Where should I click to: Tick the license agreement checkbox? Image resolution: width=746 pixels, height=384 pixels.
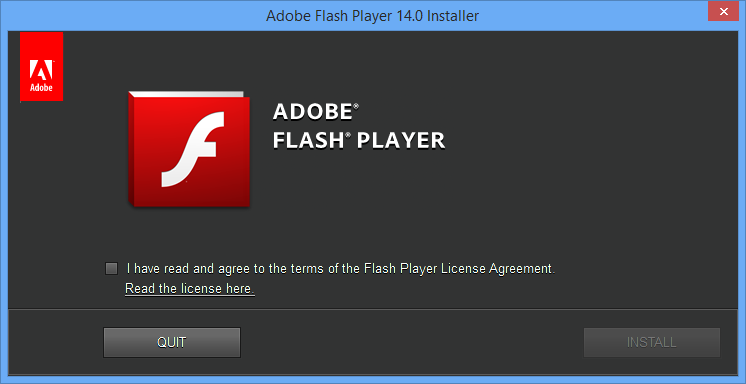(x=111, y=269)
